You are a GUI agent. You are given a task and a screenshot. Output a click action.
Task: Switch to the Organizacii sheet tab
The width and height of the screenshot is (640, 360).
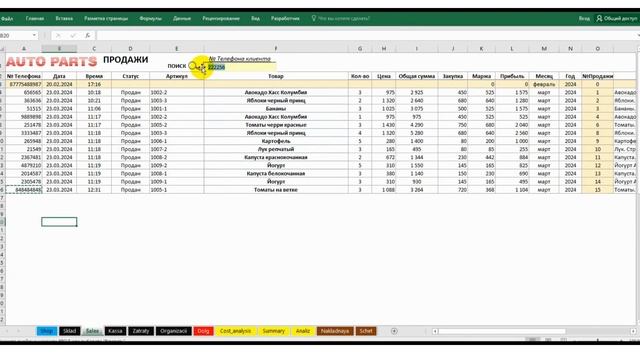click(173, 331)
